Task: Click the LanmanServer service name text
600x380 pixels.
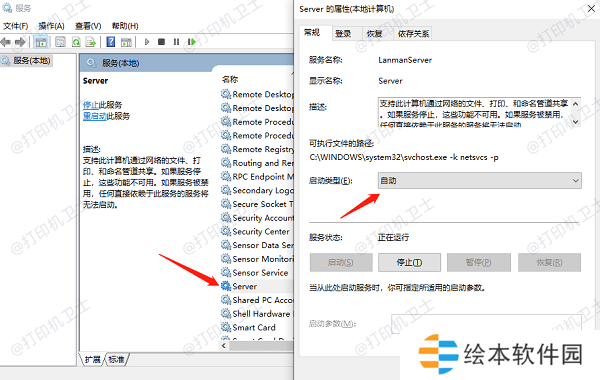Action: point(405,60)
